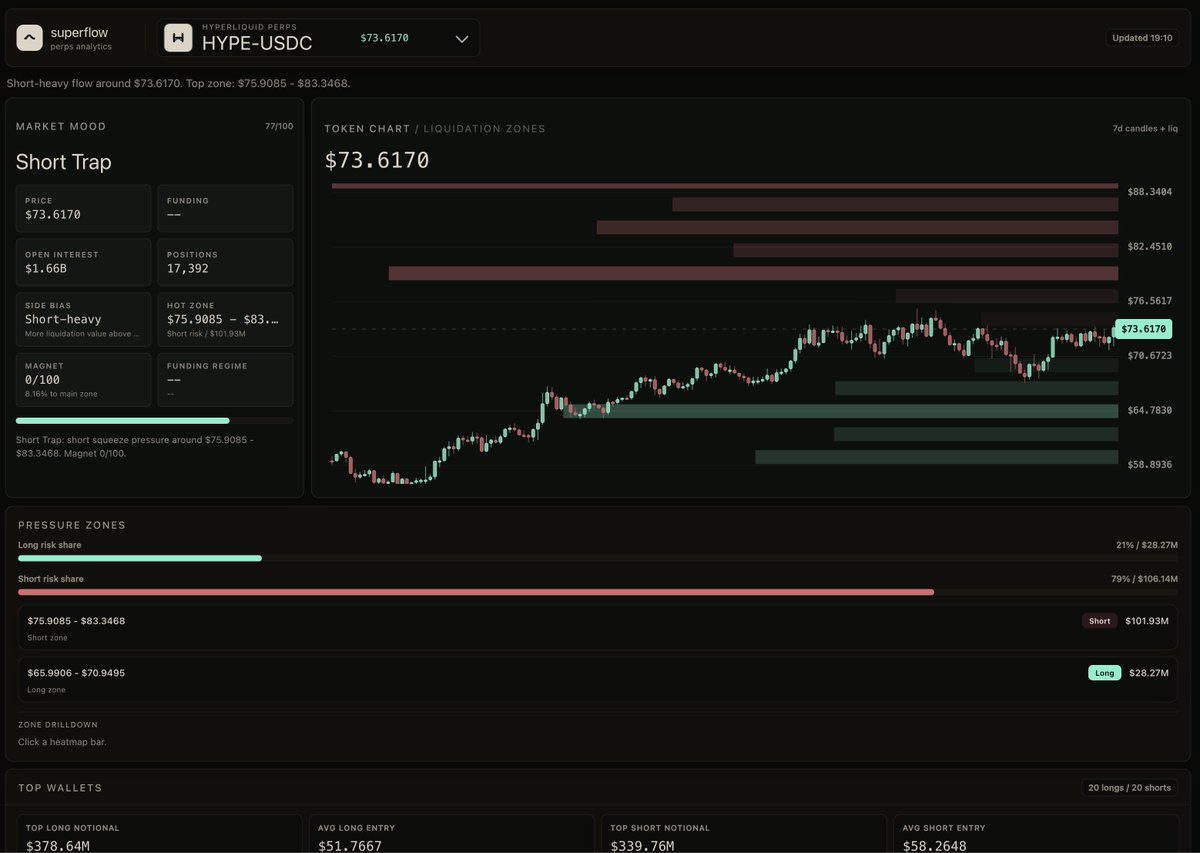Click the $76.5617 axis label
The height and width of the screenshot is (853, 1200).
(1150, 301)
